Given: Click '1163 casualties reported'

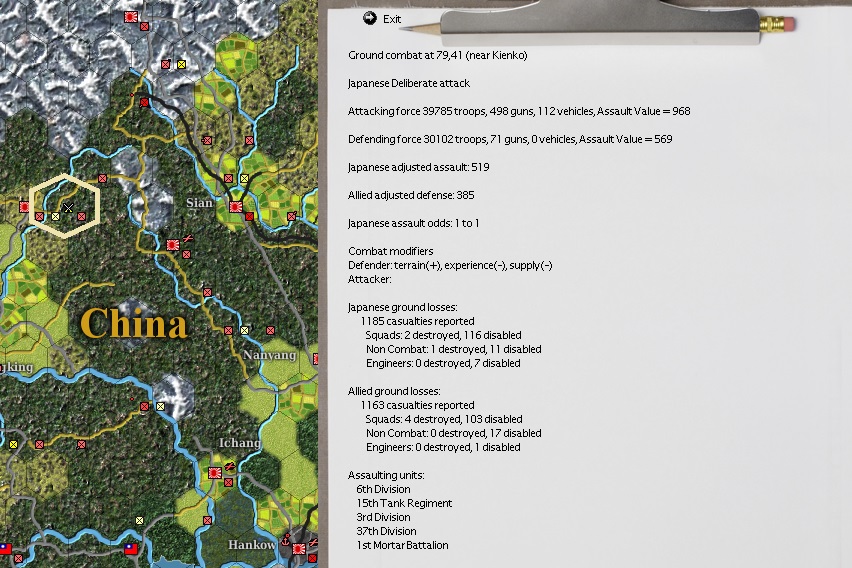Looking at the screenshot, I should coord(417,405).
